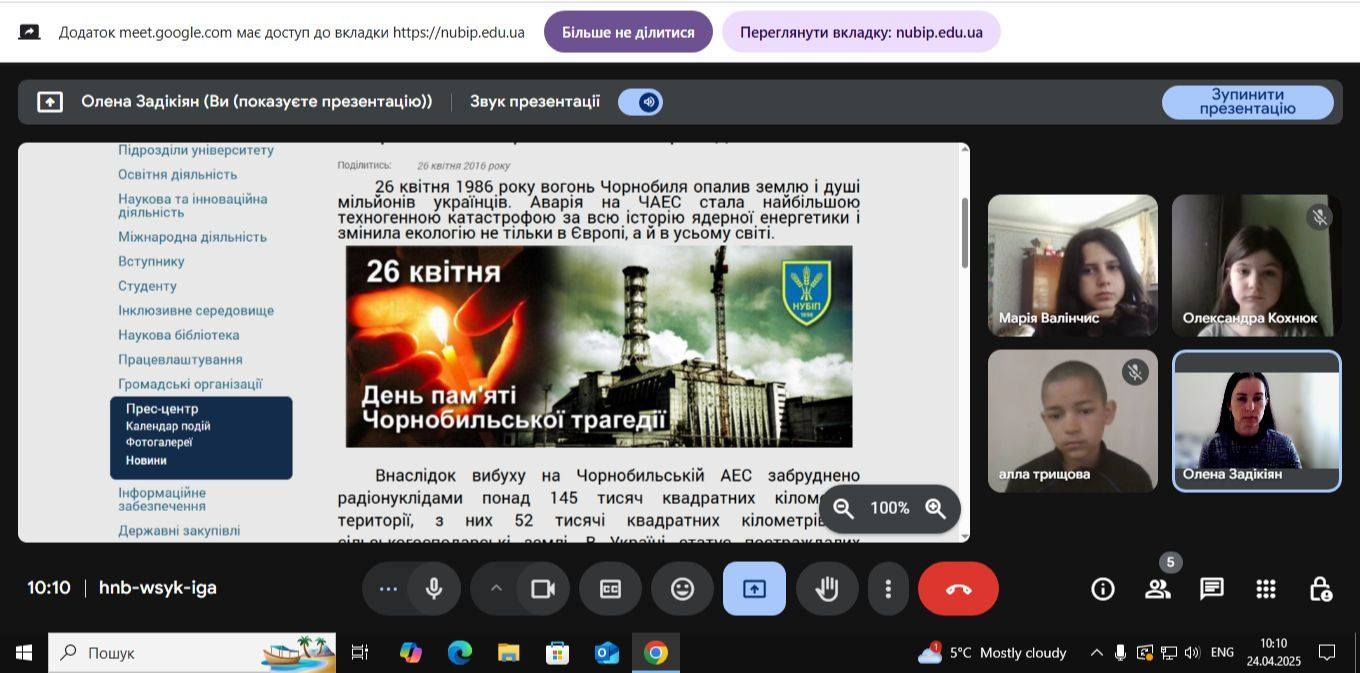1360x673 pixels.
Task: Launch Copilot from the taskbar
Action: pos(410,653)
